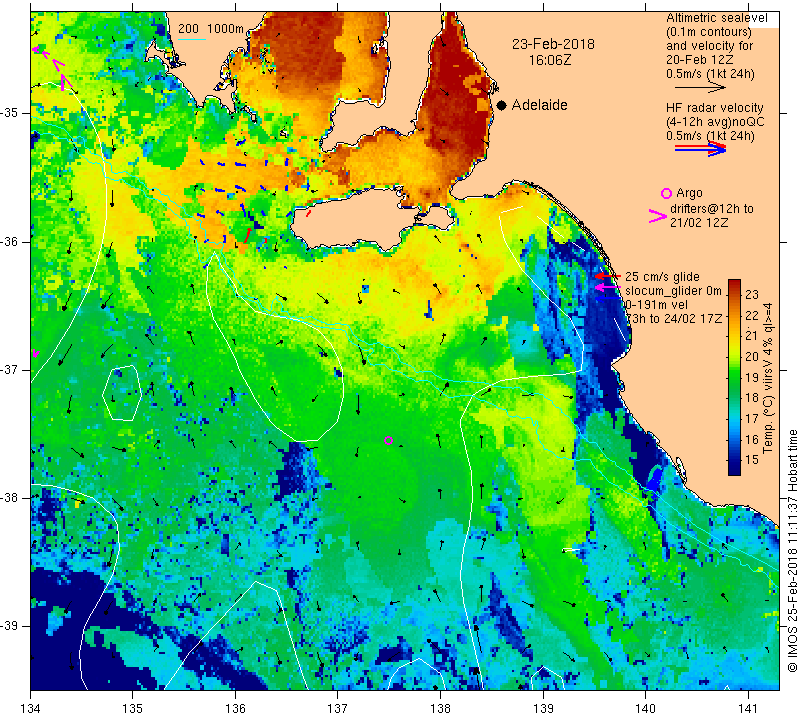Select the magenta Argo float marker on the map
This screenshot has width=800, height=720.
388,440
